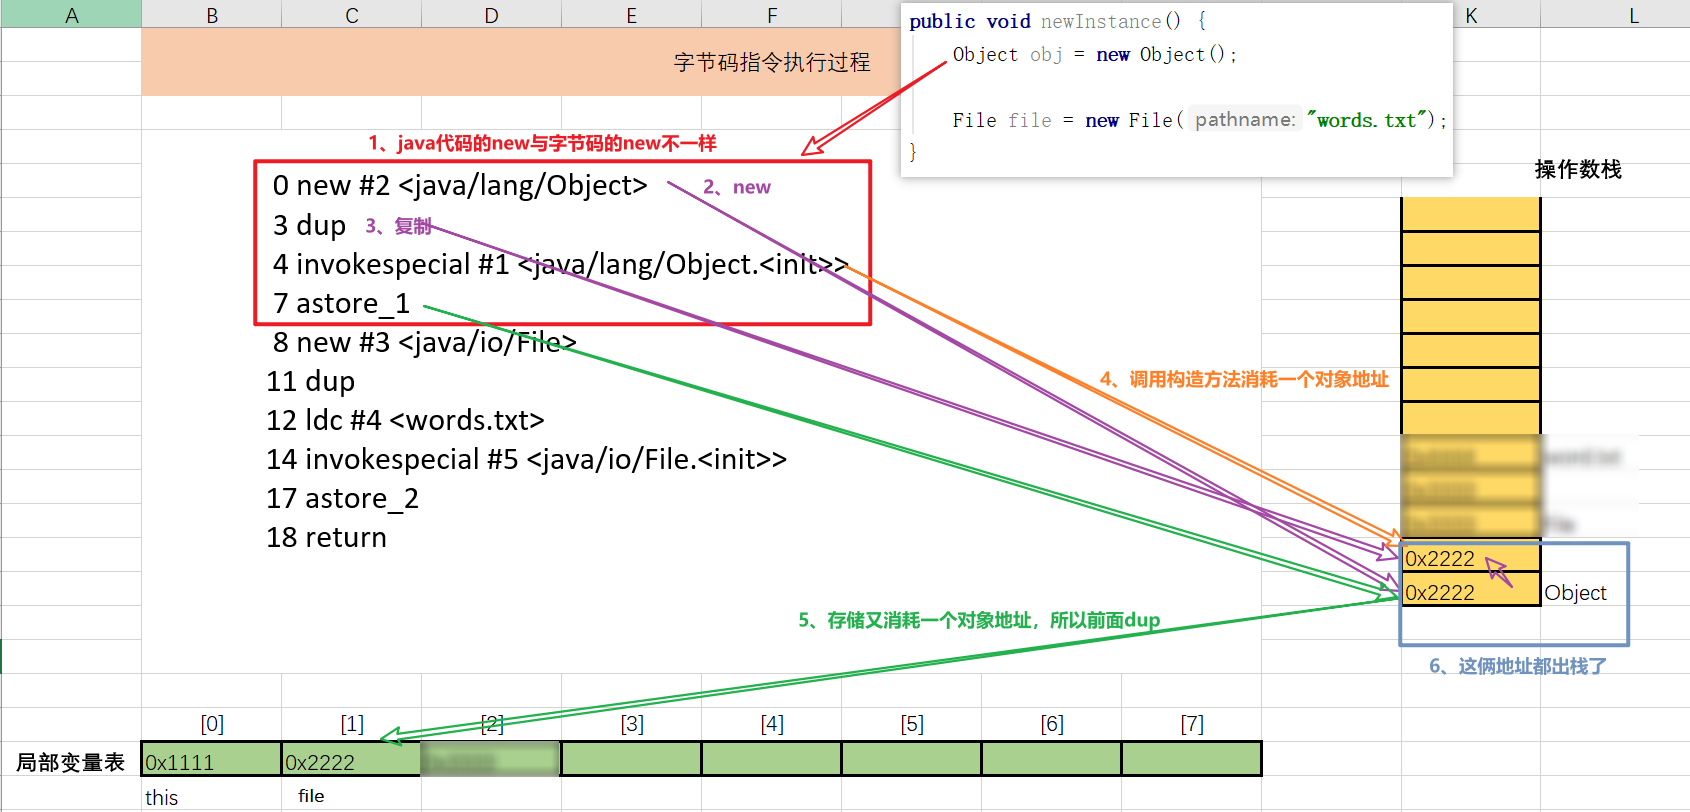This screenshot has height=812, width=1690.
Task: Select the empty green cell under [3]
Action: (632, 759)
